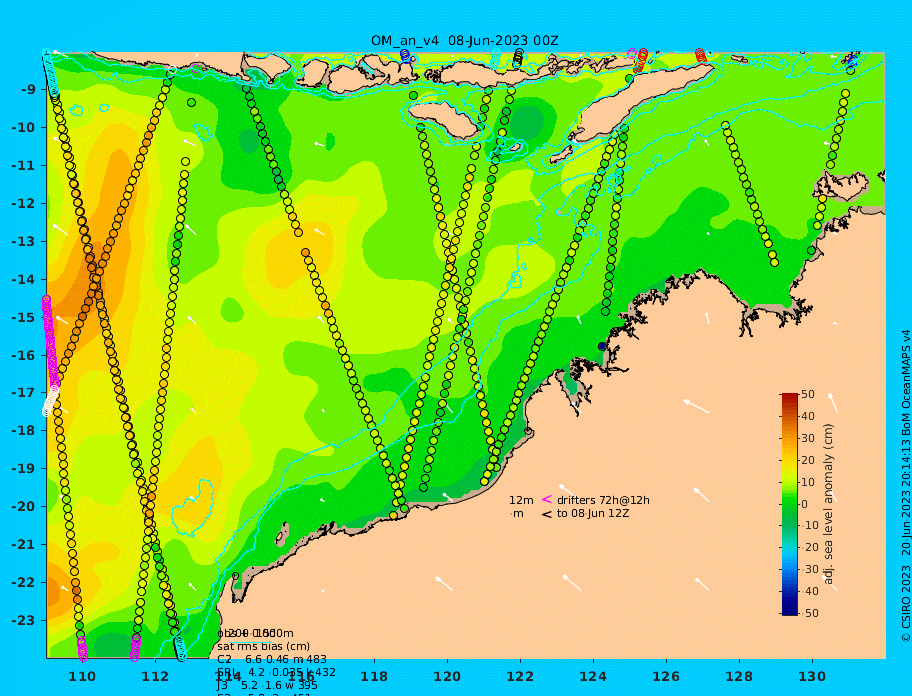Screen dimensions: 912x696
Task: Click longitude axis label "130"
Action: click(812, 676)
